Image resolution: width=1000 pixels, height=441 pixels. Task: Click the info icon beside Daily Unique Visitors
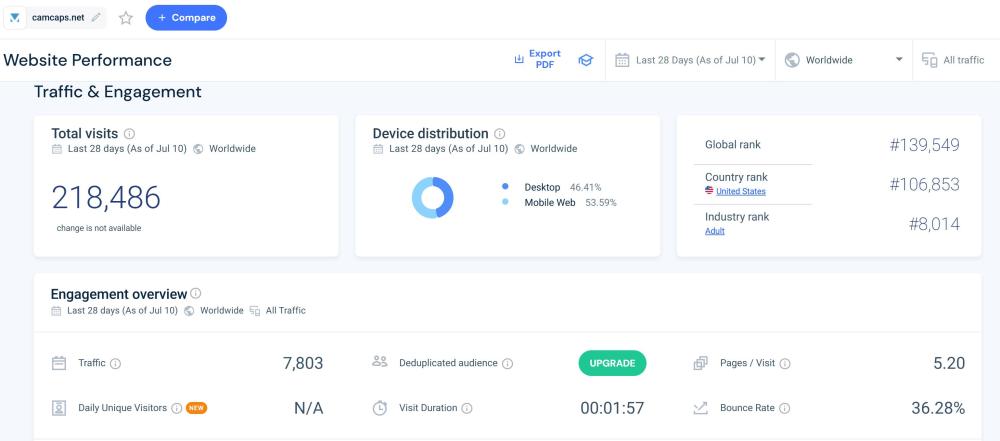pos(177,408)
